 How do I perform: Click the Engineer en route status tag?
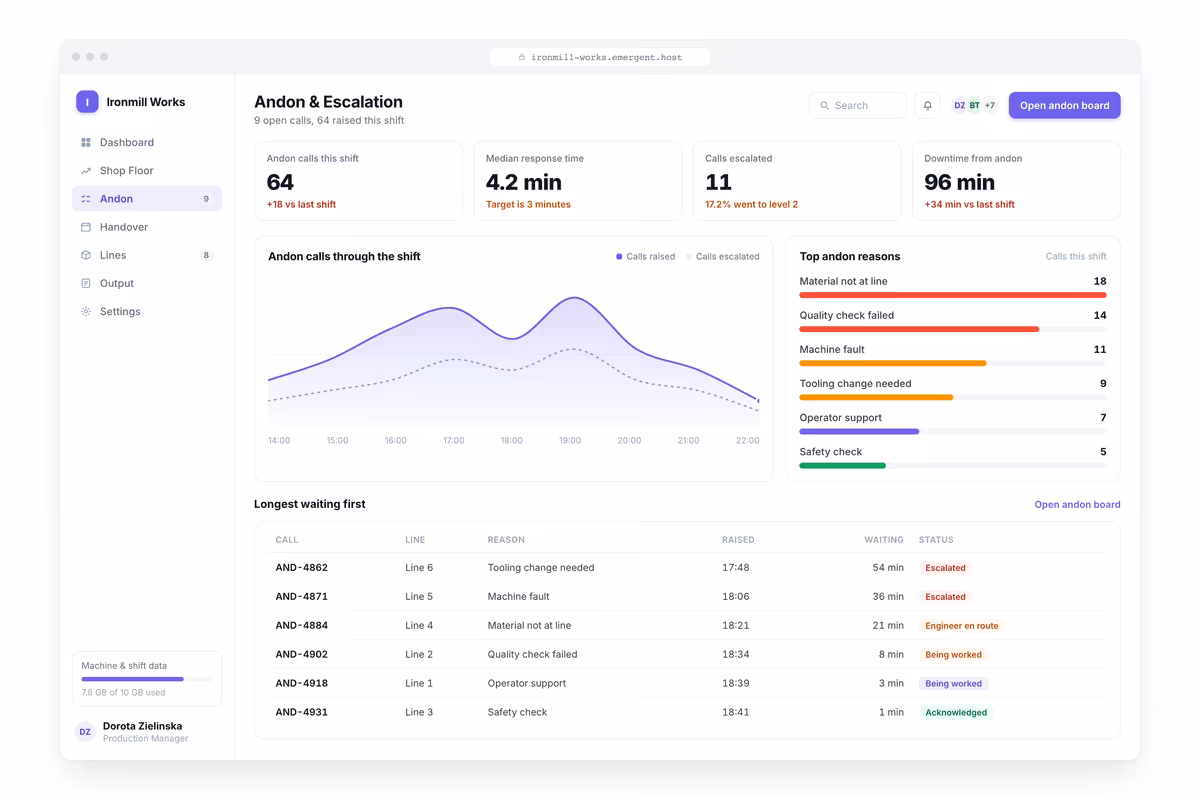961,626
